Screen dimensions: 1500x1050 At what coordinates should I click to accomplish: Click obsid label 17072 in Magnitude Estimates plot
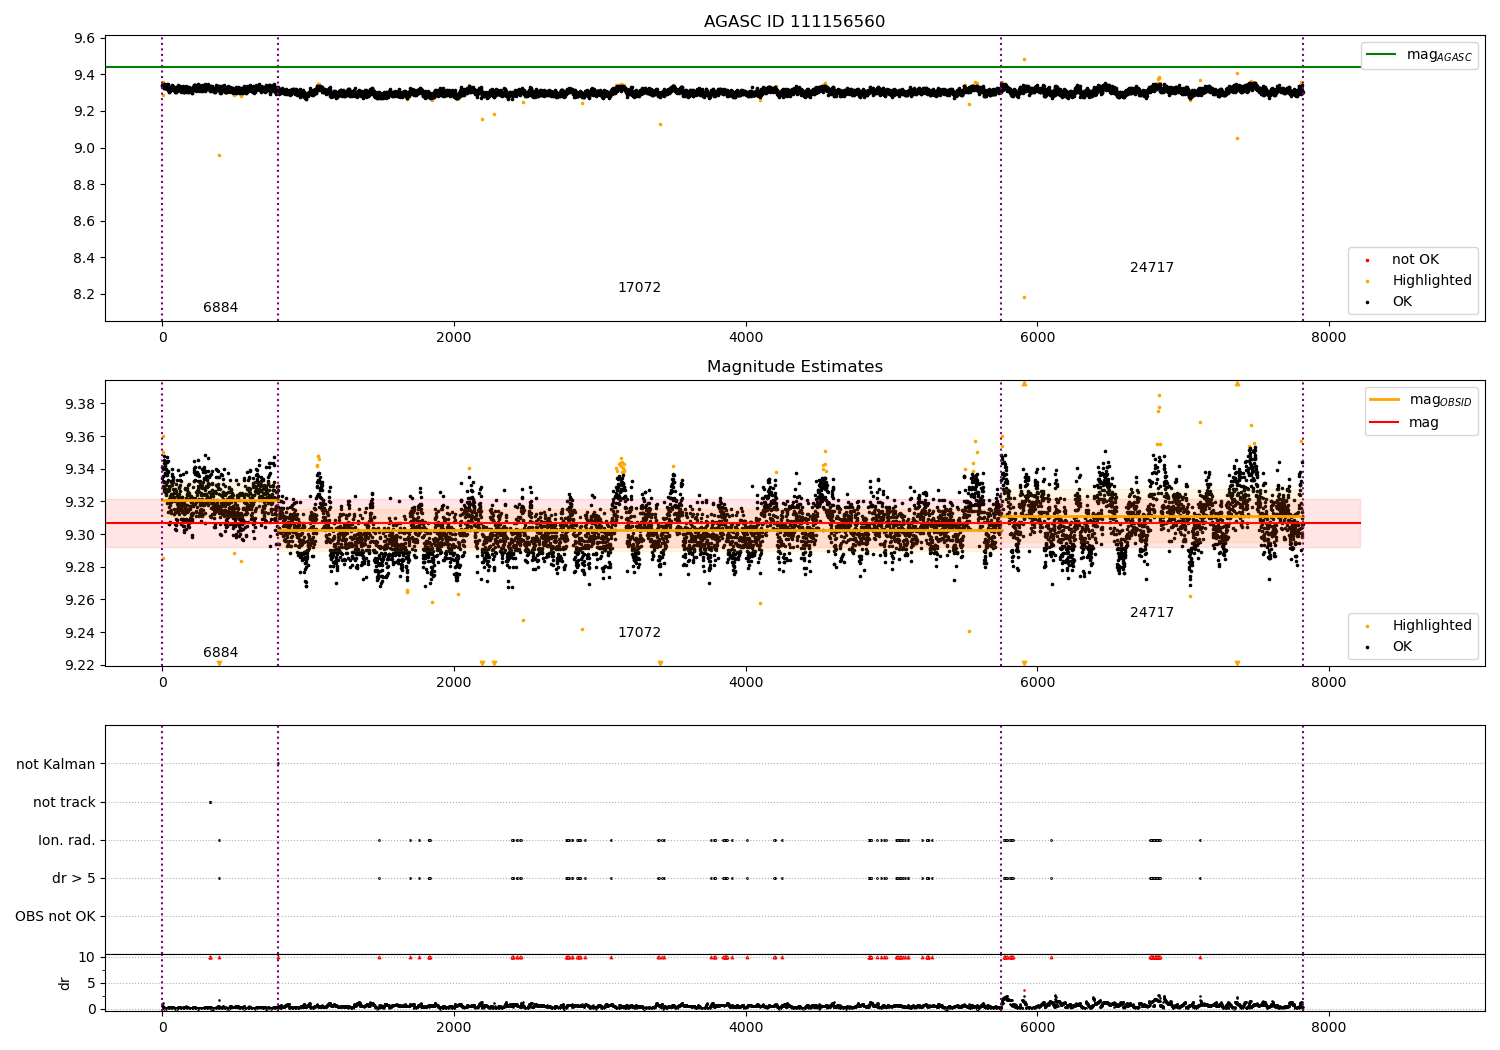click(639, 633)
